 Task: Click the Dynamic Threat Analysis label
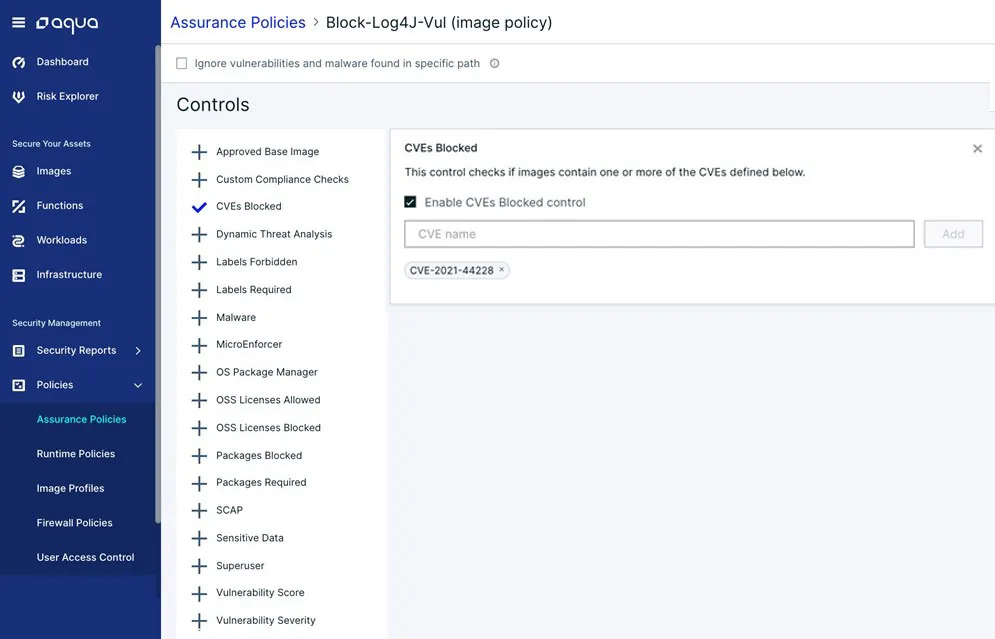[x=273, y=234]
